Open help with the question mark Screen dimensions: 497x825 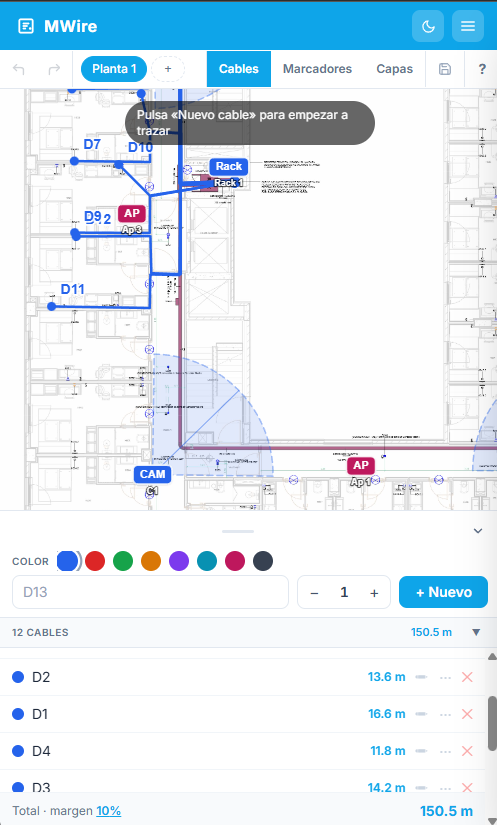click(x=482, y=69)
